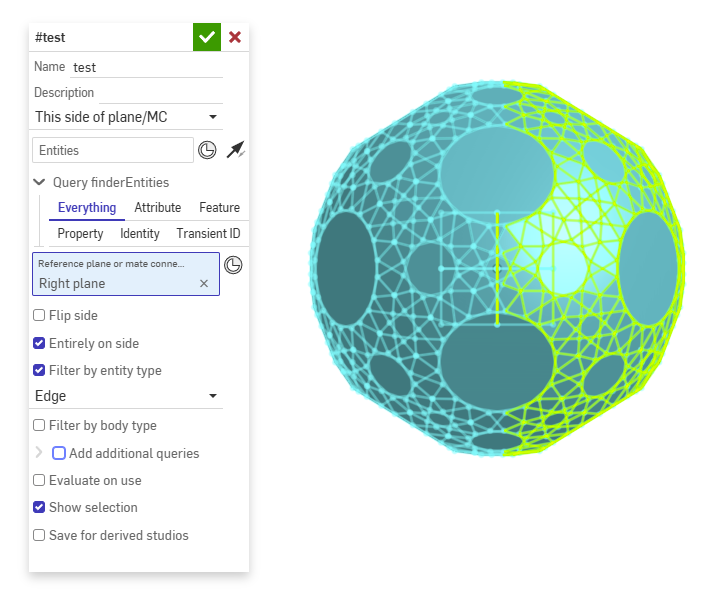724x593 pixels.
Task: Collapse the Query finderEntities section
Action: point(39,182)
